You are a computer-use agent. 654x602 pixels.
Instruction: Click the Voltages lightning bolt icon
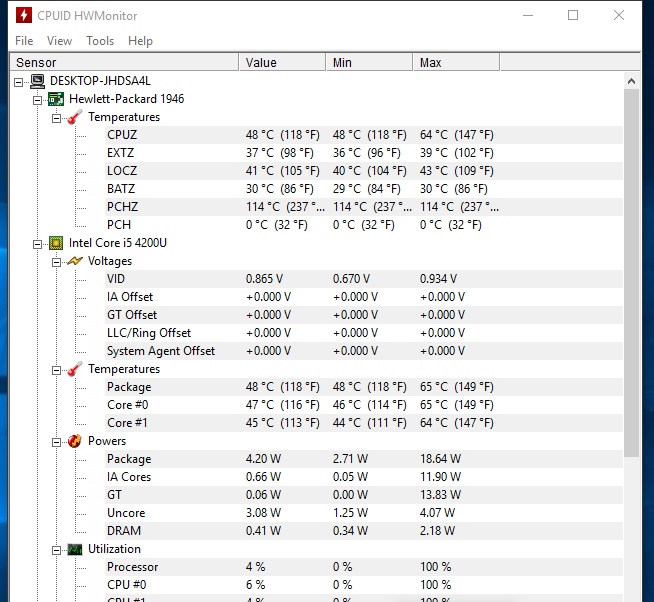click(75, 261)
